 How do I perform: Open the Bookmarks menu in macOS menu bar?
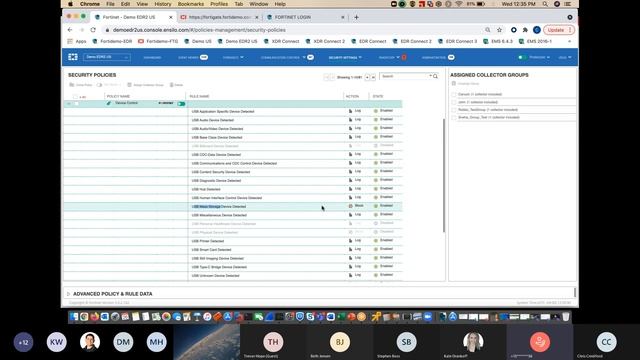[191, 4]
